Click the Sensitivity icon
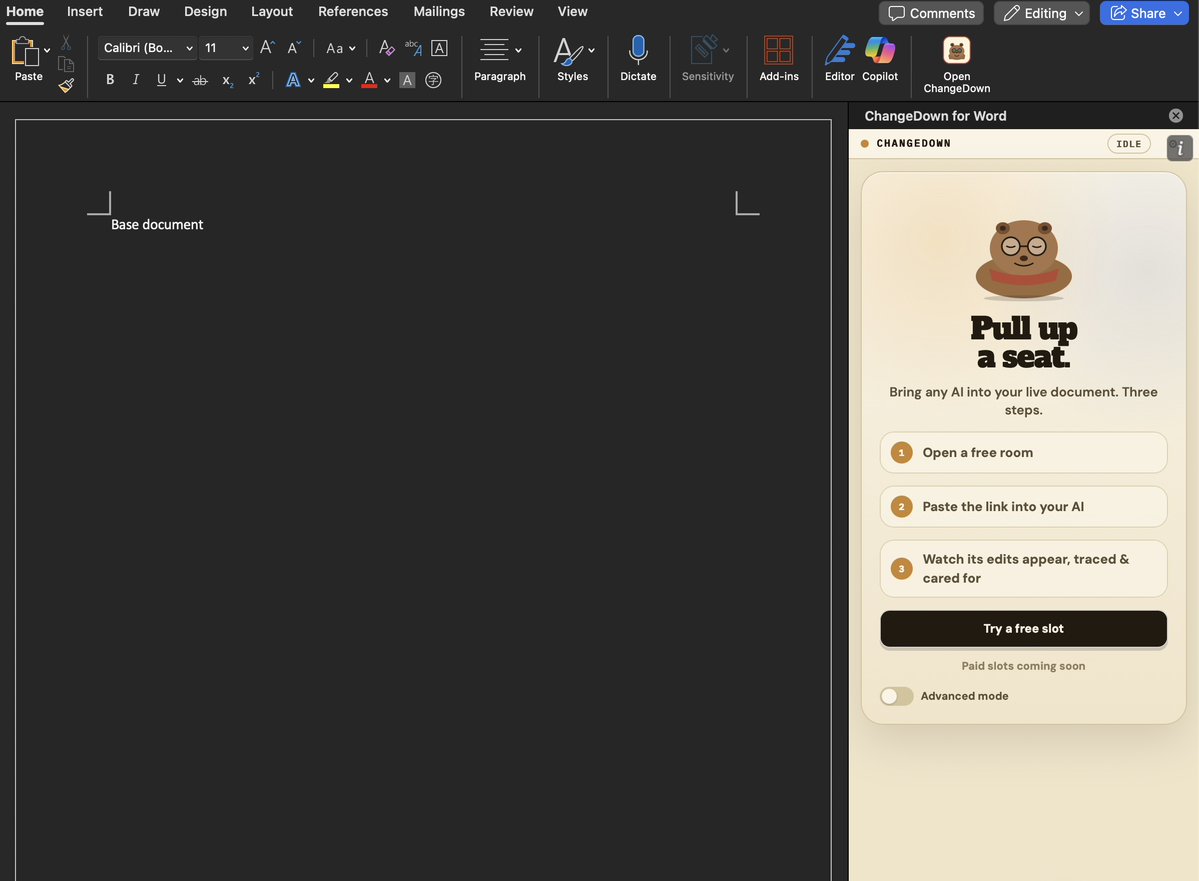Viewport: 1199px width, 881px height. 704,50
